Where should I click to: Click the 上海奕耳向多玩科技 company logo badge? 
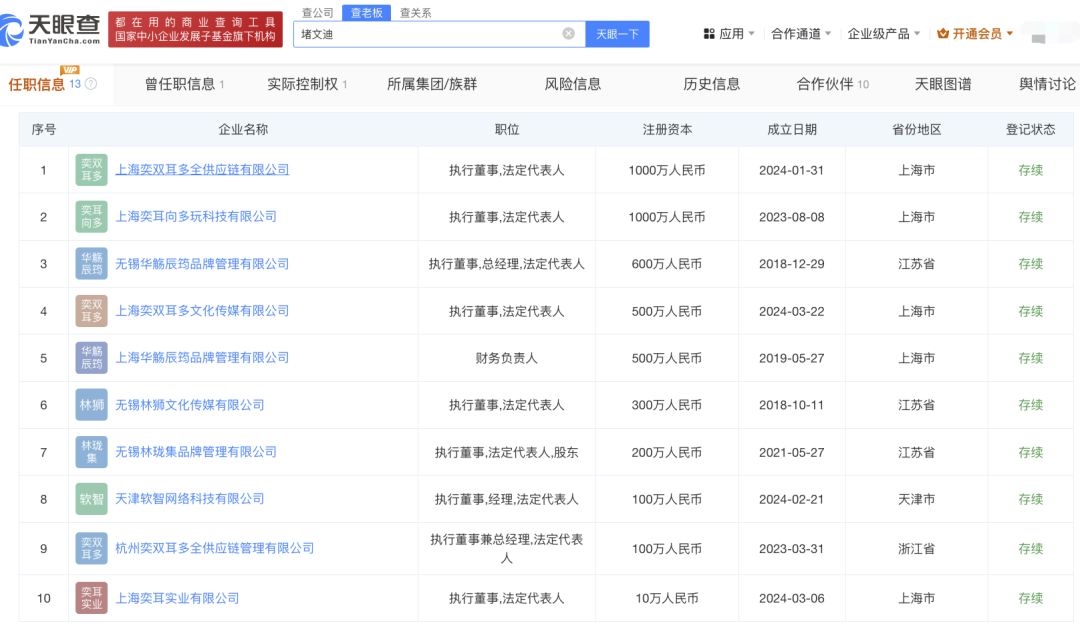tap(91, 217)
